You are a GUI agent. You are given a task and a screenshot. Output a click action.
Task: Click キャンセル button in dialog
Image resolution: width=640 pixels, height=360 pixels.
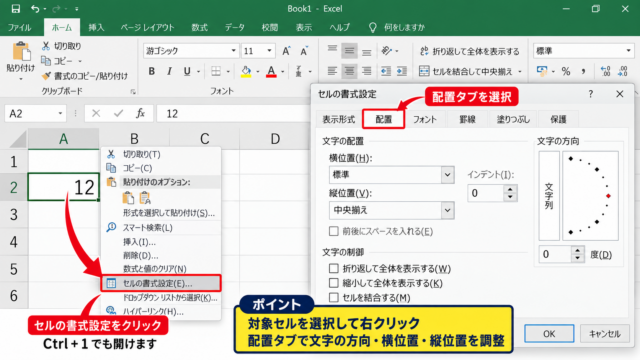coord(604,334)
